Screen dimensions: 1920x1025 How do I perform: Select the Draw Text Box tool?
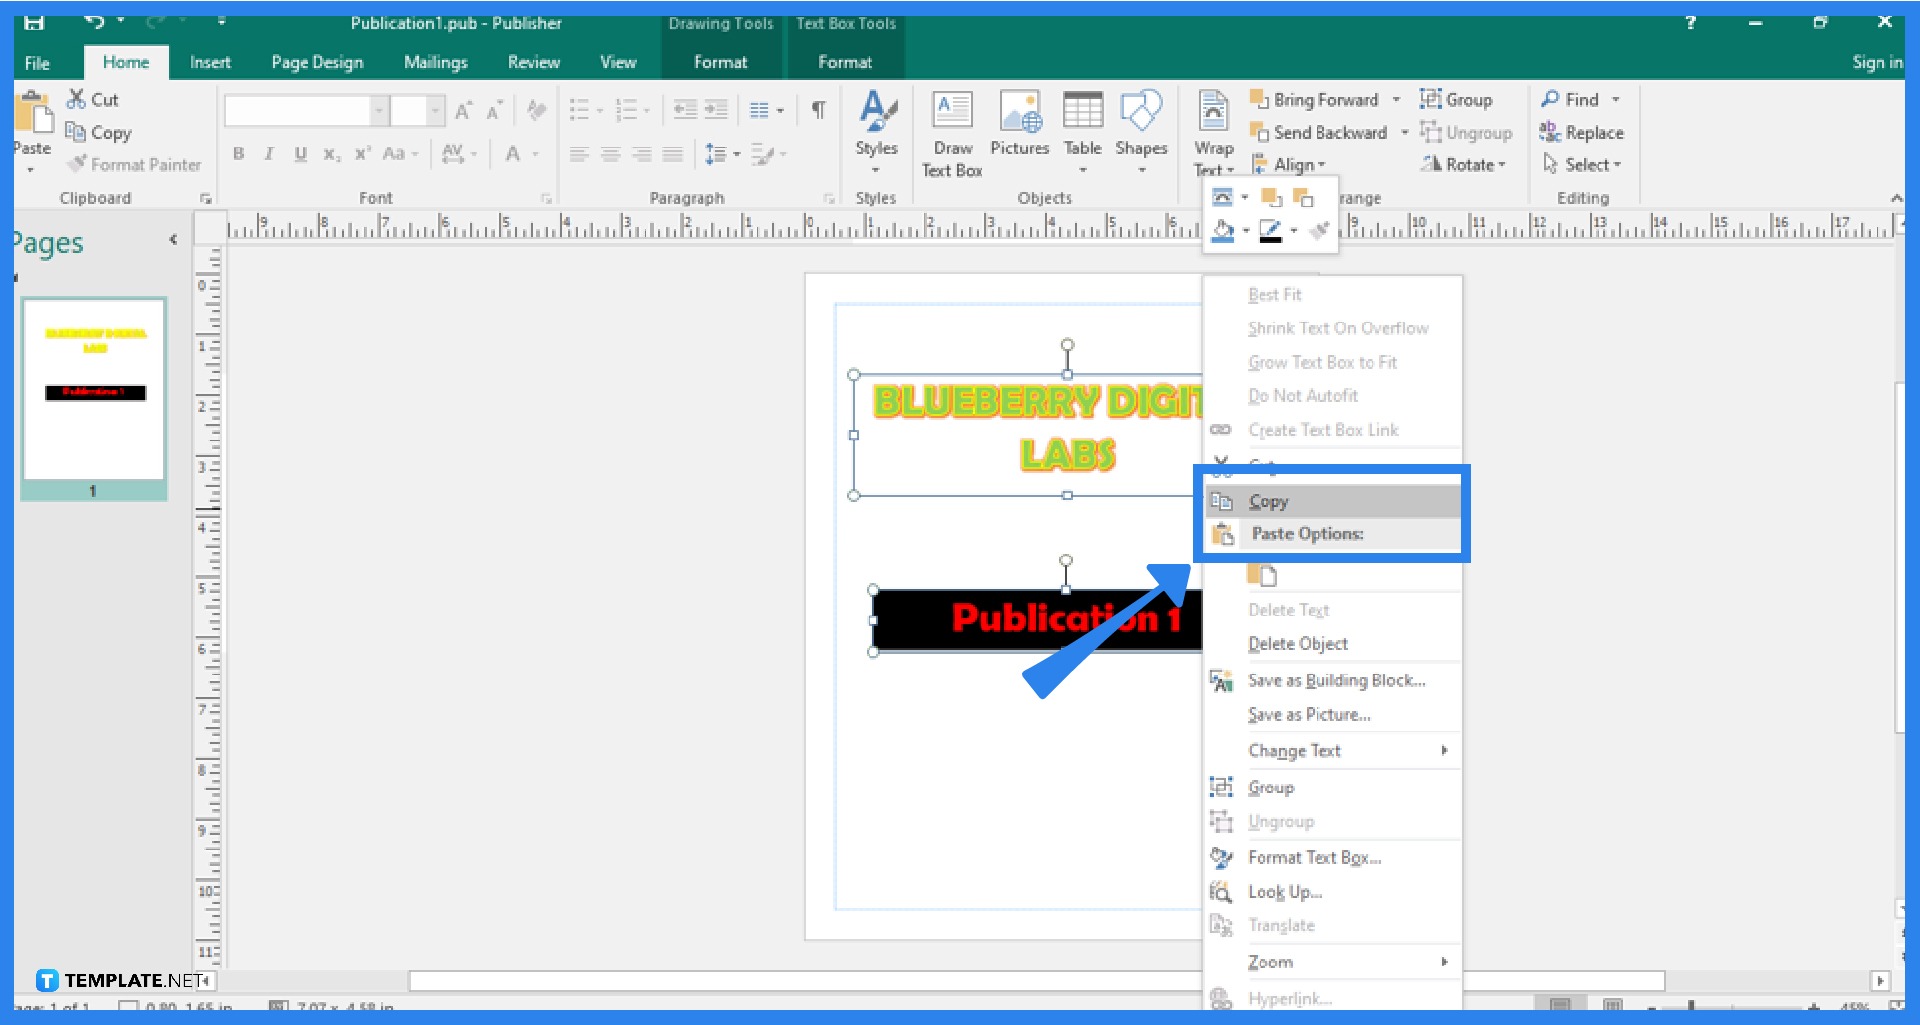pyautogui.click(x=951, y=131)
